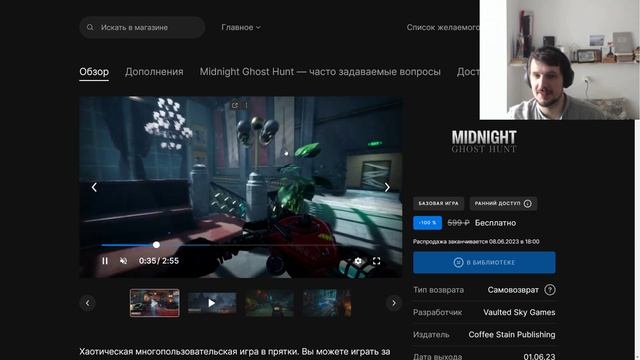The width and height of the screenshot is (640, 360).
Task: Open video settings gear
Action: tap(358, 261)
